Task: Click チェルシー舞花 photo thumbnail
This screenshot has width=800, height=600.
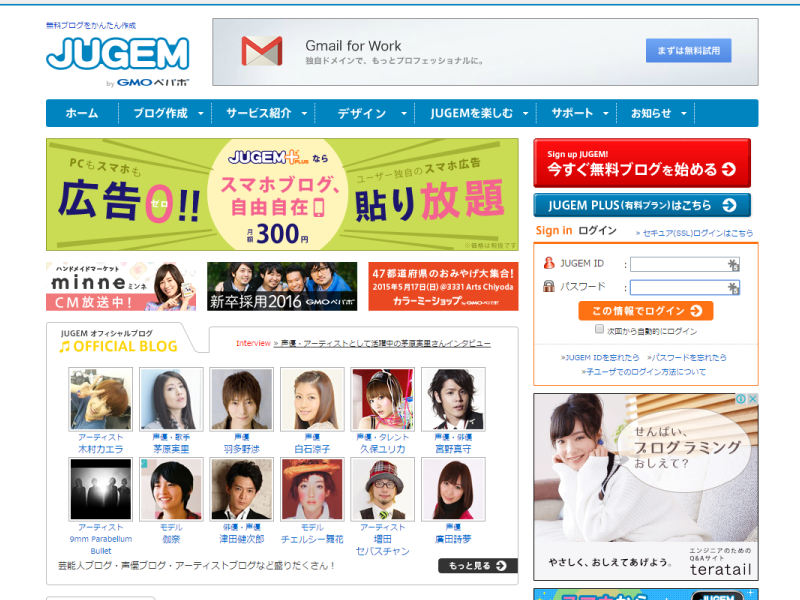Action: coord(312,489)
